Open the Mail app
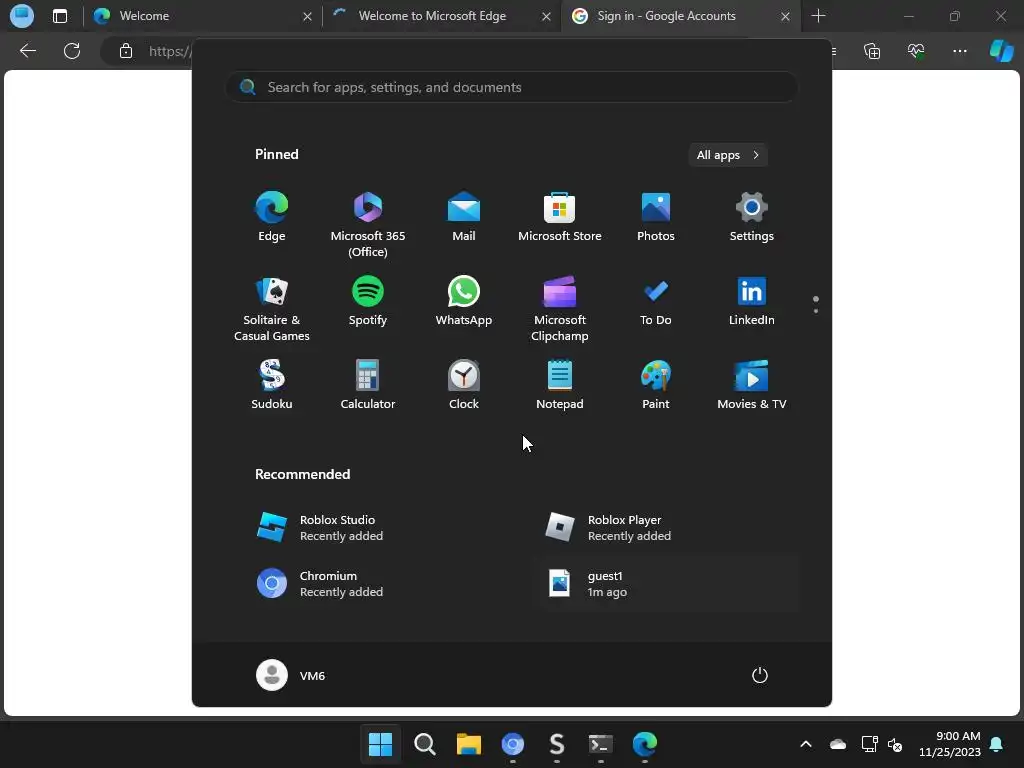This screenshot has height=768, width=1024. [464, 217]
